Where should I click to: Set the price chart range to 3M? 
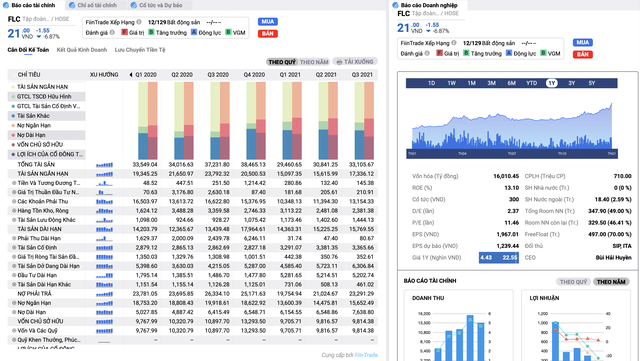pyautogui.click(x=491, y=83)
